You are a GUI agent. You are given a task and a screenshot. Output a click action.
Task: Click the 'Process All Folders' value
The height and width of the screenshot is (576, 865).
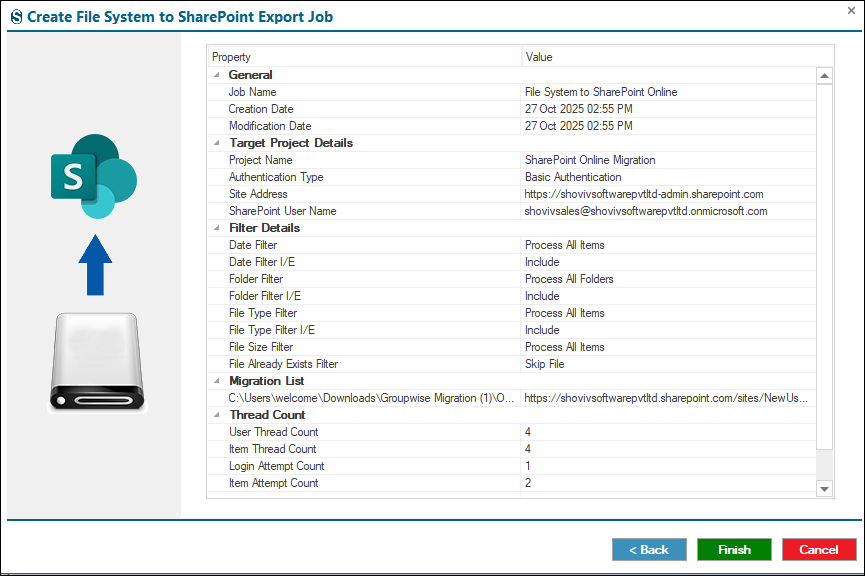pyautogui.click(x=569, y=279)
